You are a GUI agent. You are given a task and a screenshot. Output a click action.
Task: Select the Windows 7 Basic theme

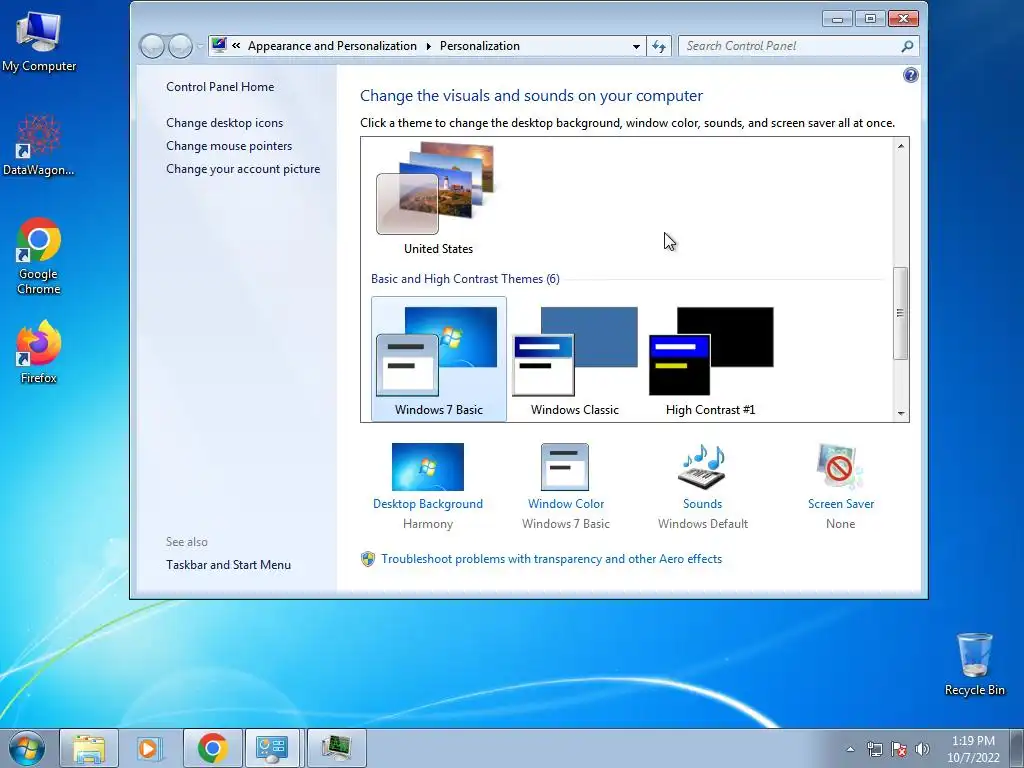[x=439, y=359]
